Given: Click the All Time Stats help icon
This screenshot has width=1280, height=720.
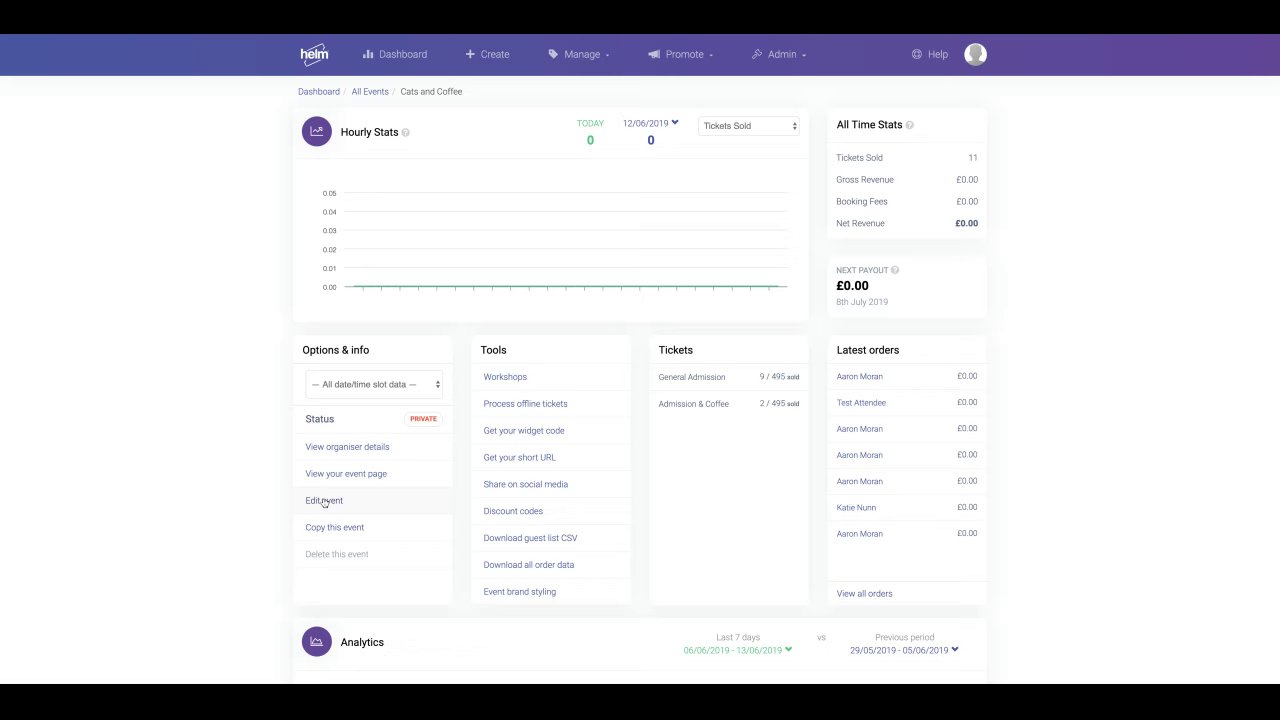Looking at the screenshot, I should tap(909, 125).
